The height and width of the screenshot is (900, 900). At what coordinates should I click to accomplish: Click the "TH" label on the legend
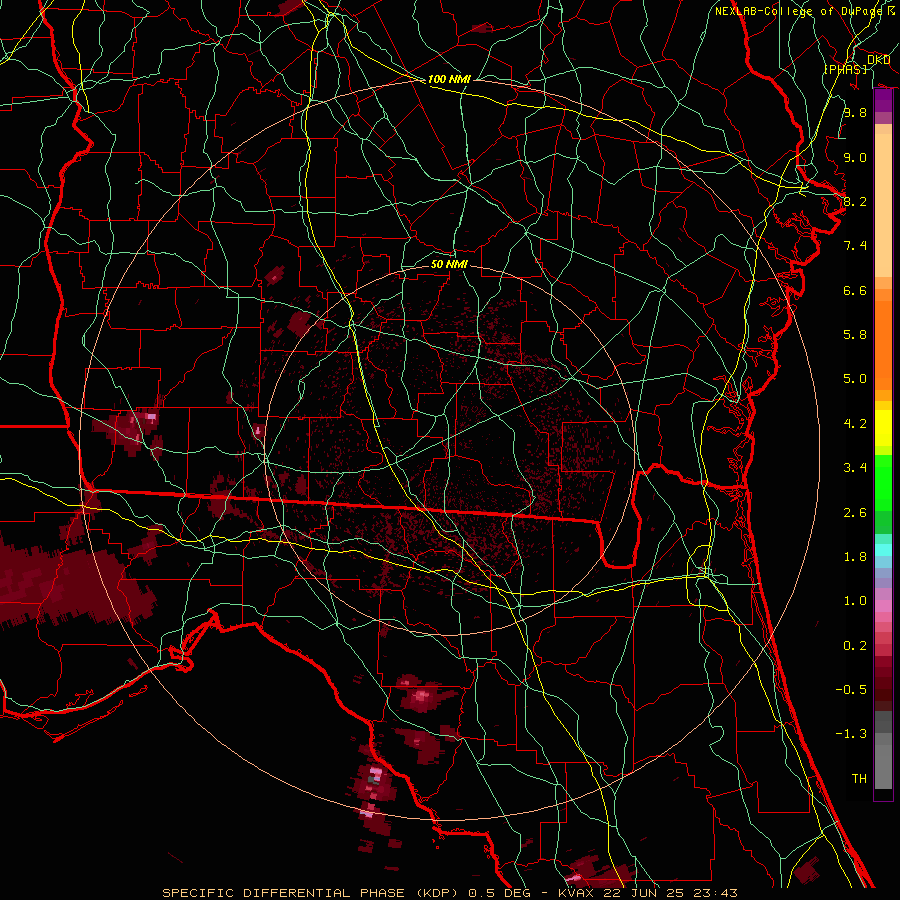859,779
